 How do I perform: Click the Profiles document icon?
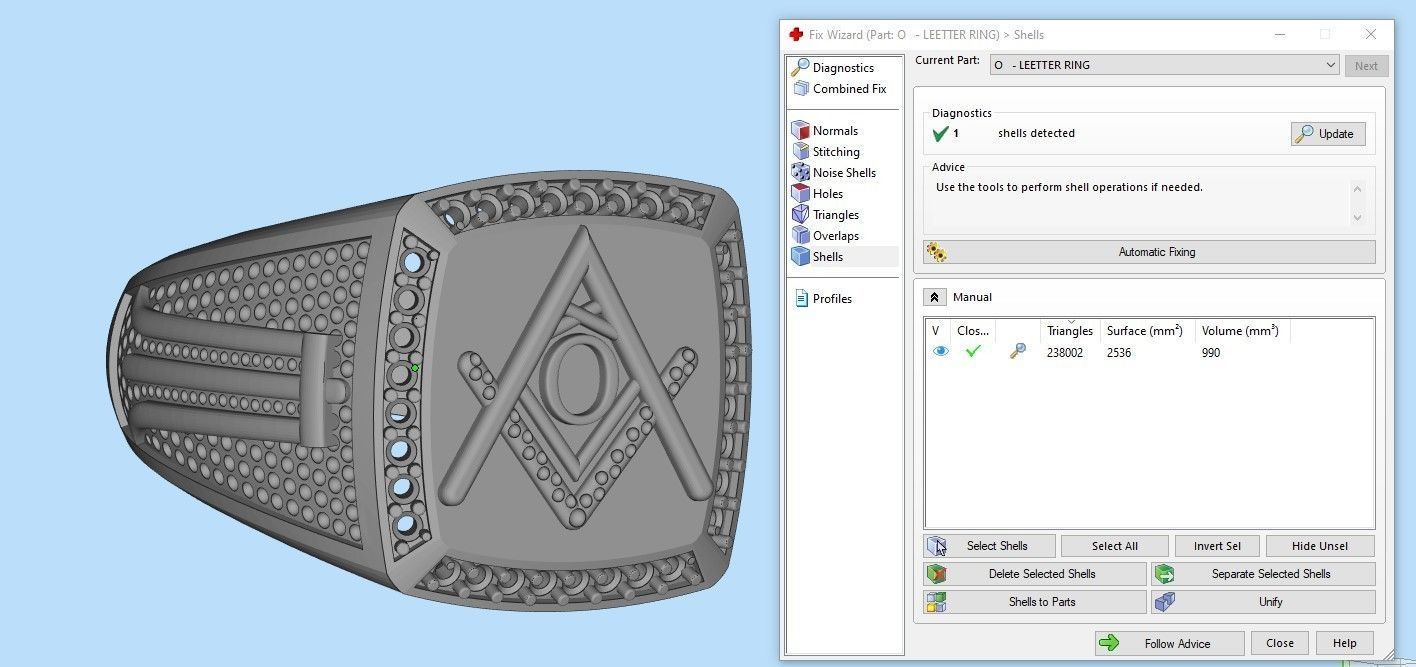[x=801, y=298]
